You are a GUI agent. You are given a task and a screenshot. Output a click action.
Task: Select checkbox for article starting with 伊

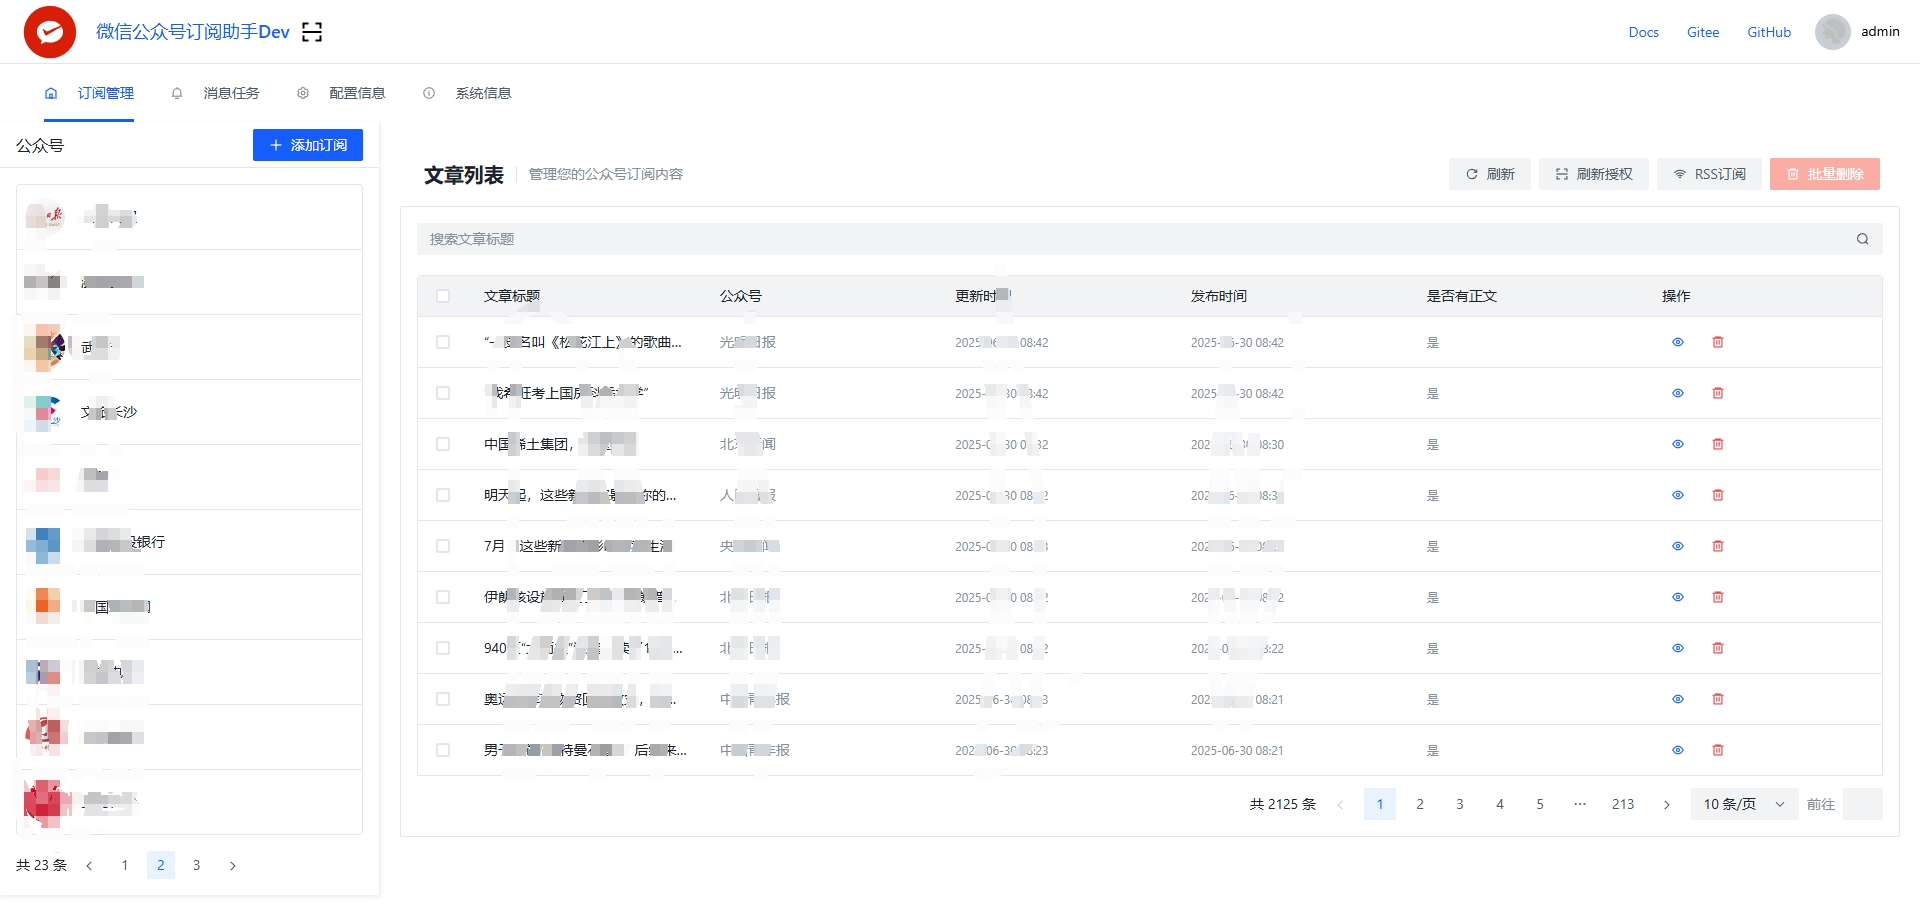(443, 597)
